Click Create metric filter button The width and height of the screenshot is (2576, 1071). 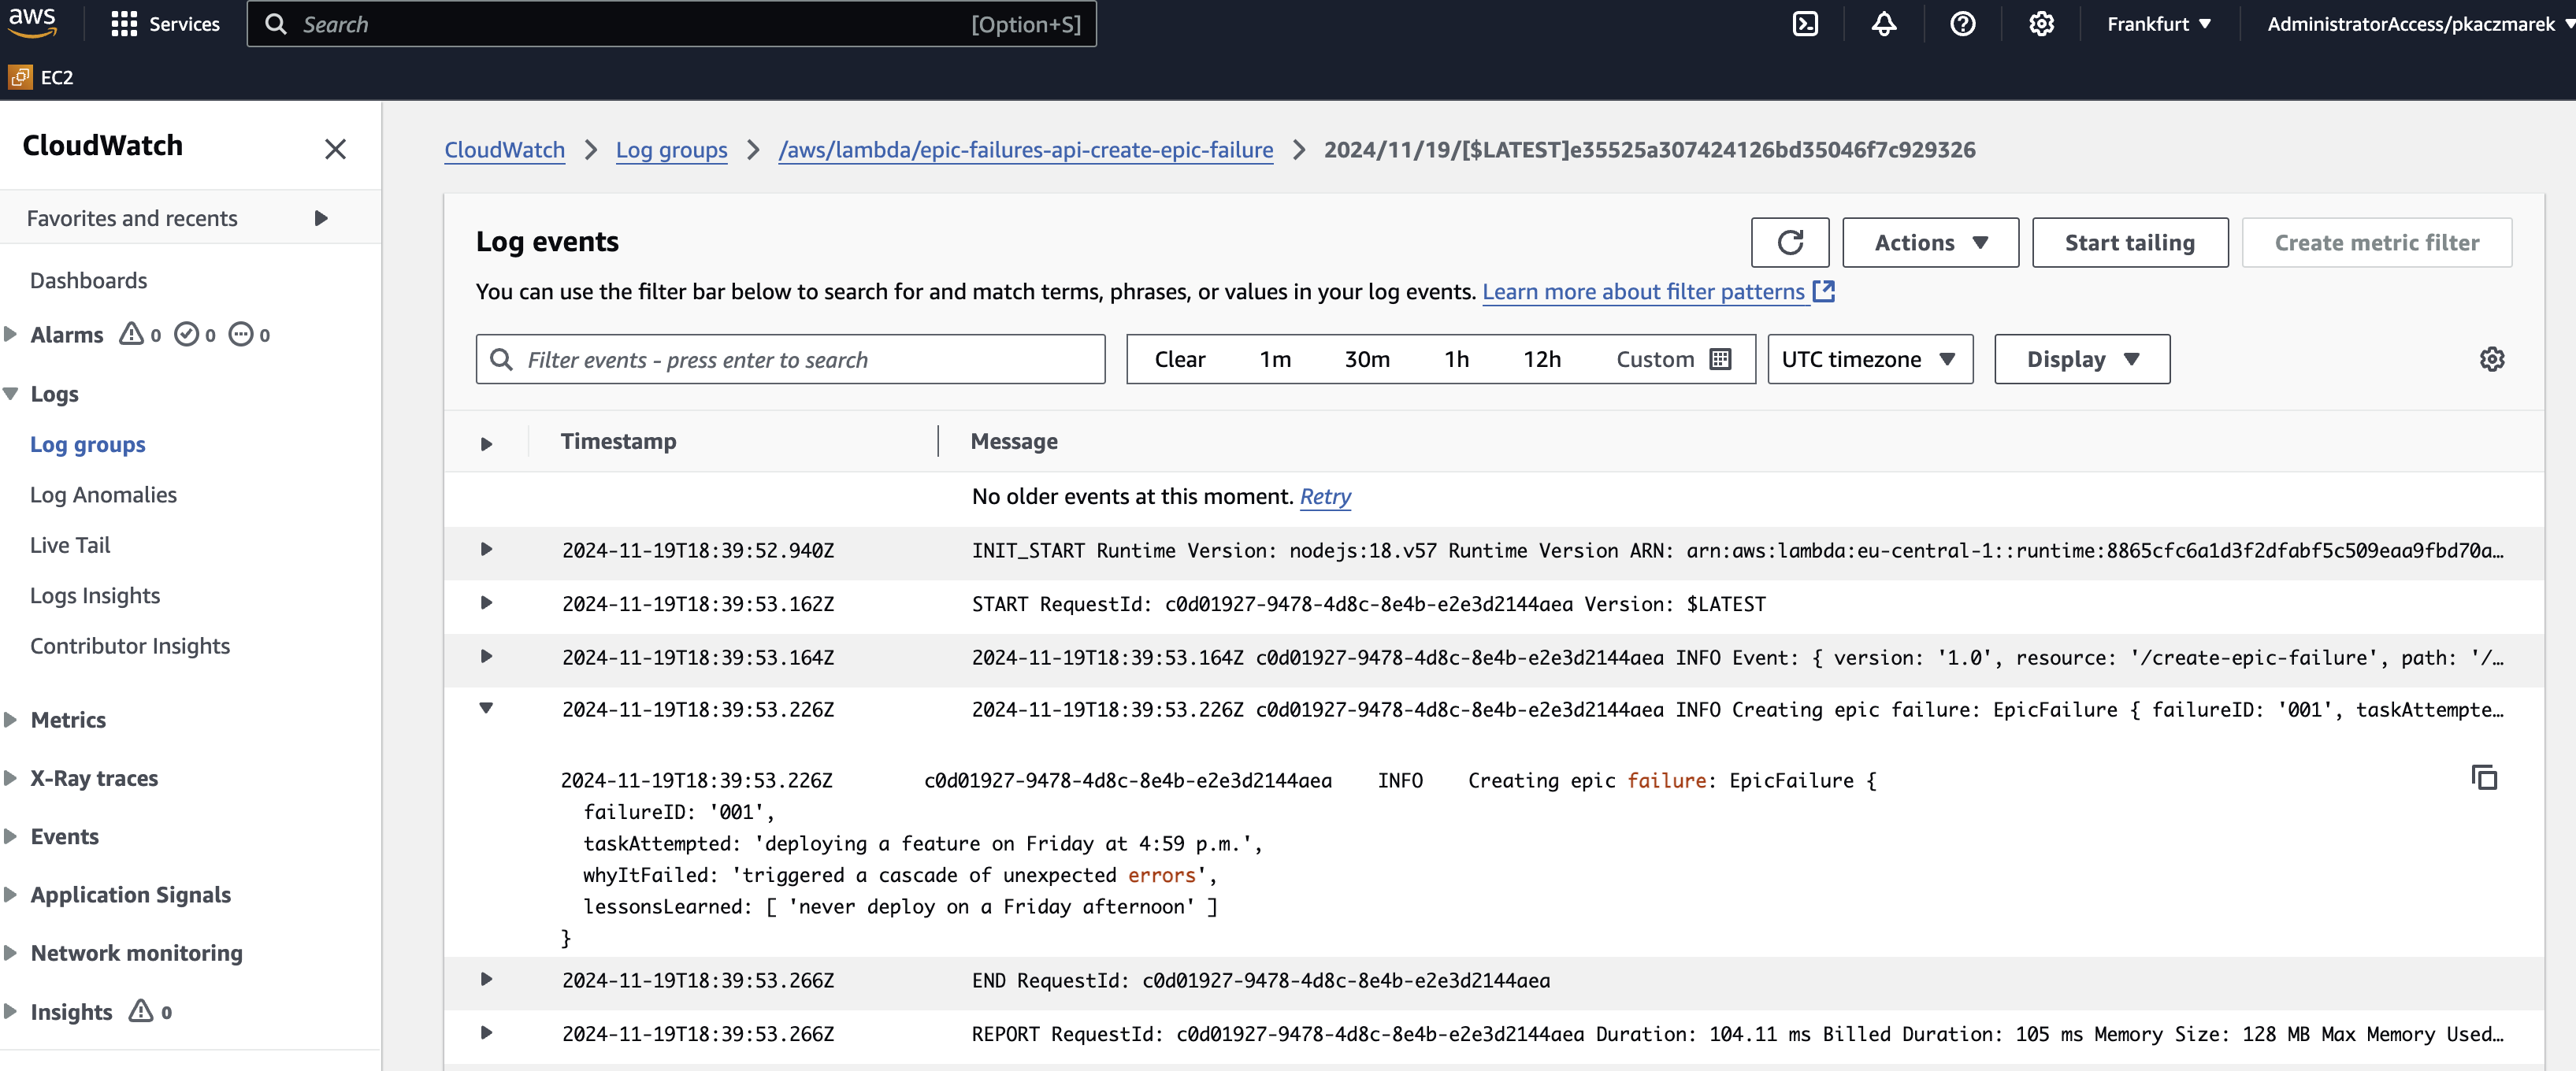(x=2376, y=242)
